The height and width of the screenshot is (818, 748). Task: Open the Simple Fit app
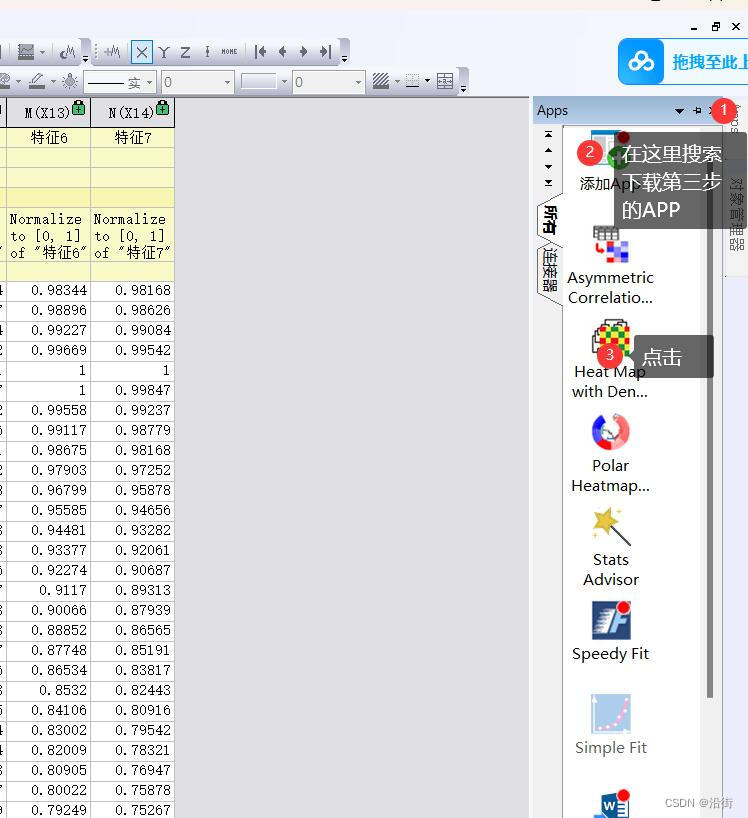611,725
